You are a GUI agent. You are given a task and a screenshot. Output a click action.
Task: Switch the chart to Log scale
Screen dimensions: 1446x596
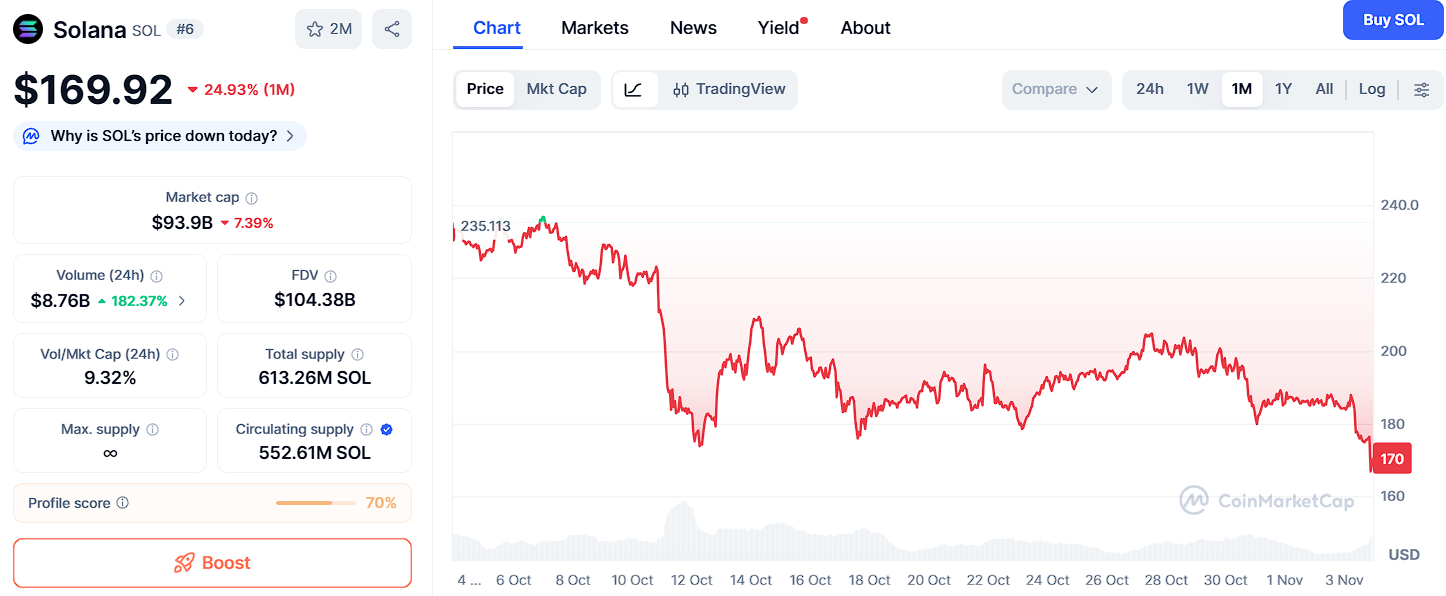[x=1371, y=89]
